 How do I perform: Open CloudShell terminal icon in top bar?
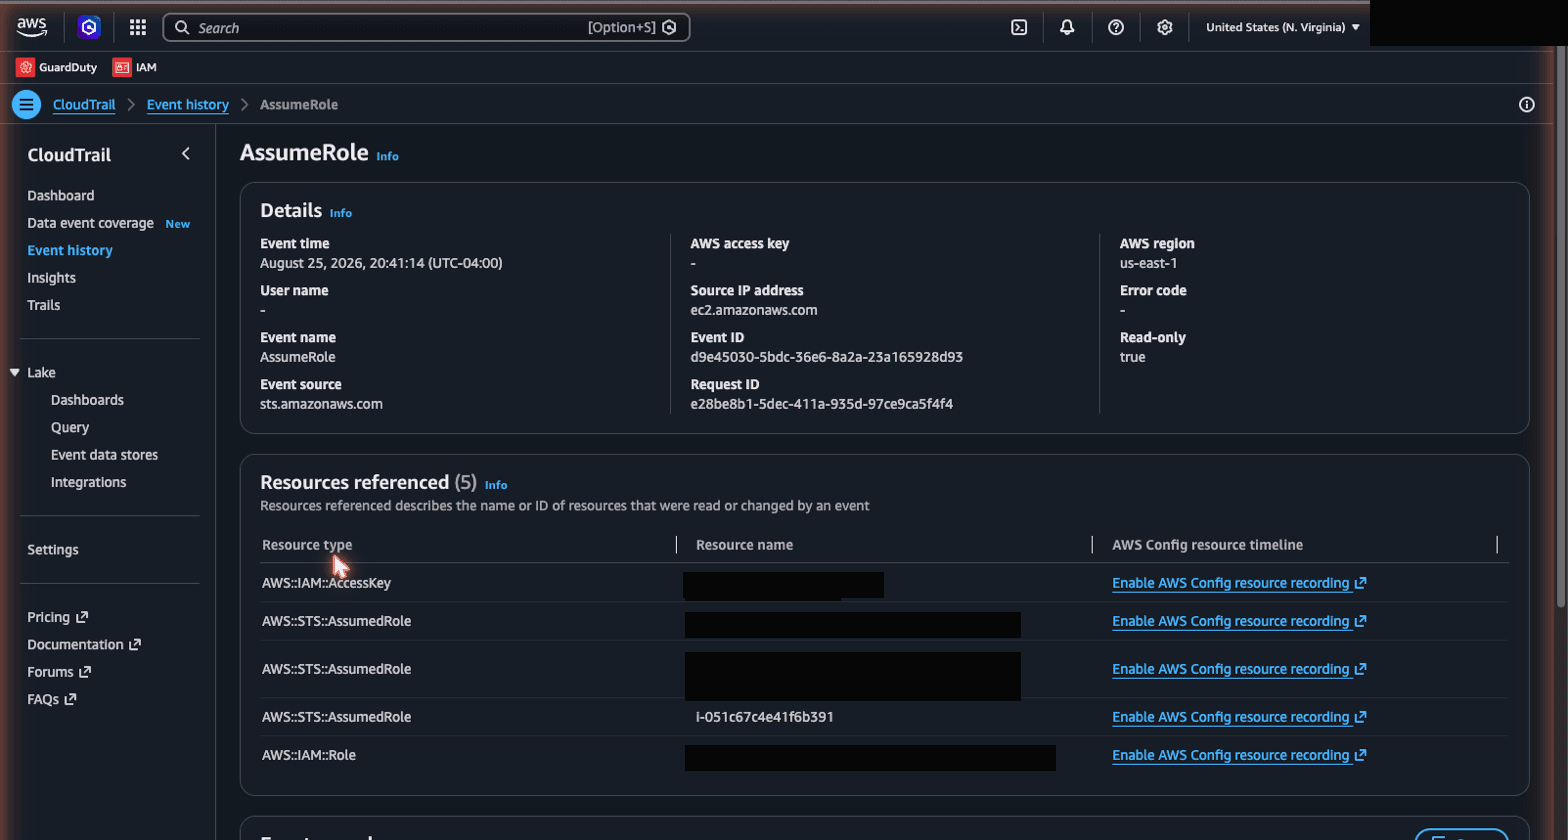click(x=1019, y=27)
